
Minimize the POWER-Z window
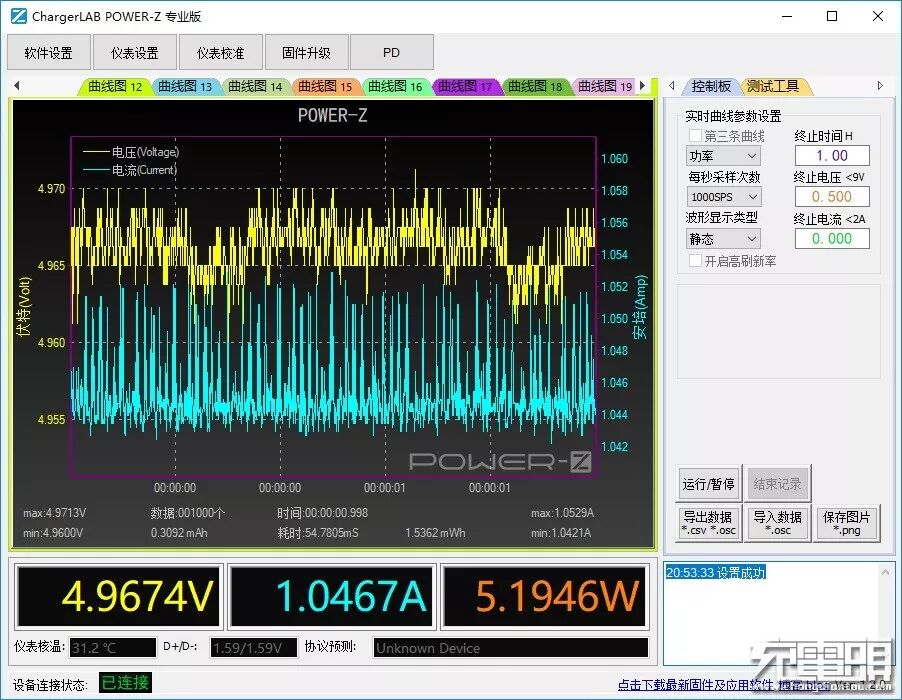click(x=787, y=16)
